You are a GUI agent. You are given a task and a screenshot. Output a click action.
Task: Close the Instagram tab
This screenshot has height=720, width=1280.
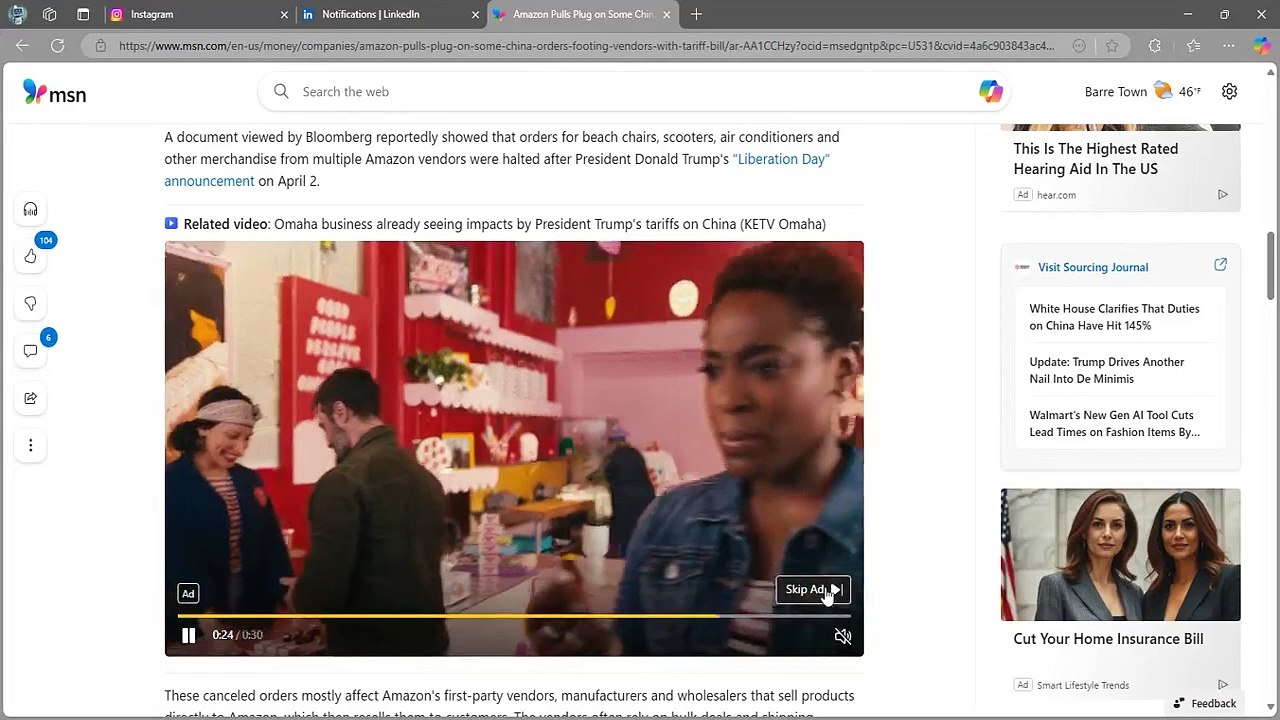(284, 15)
